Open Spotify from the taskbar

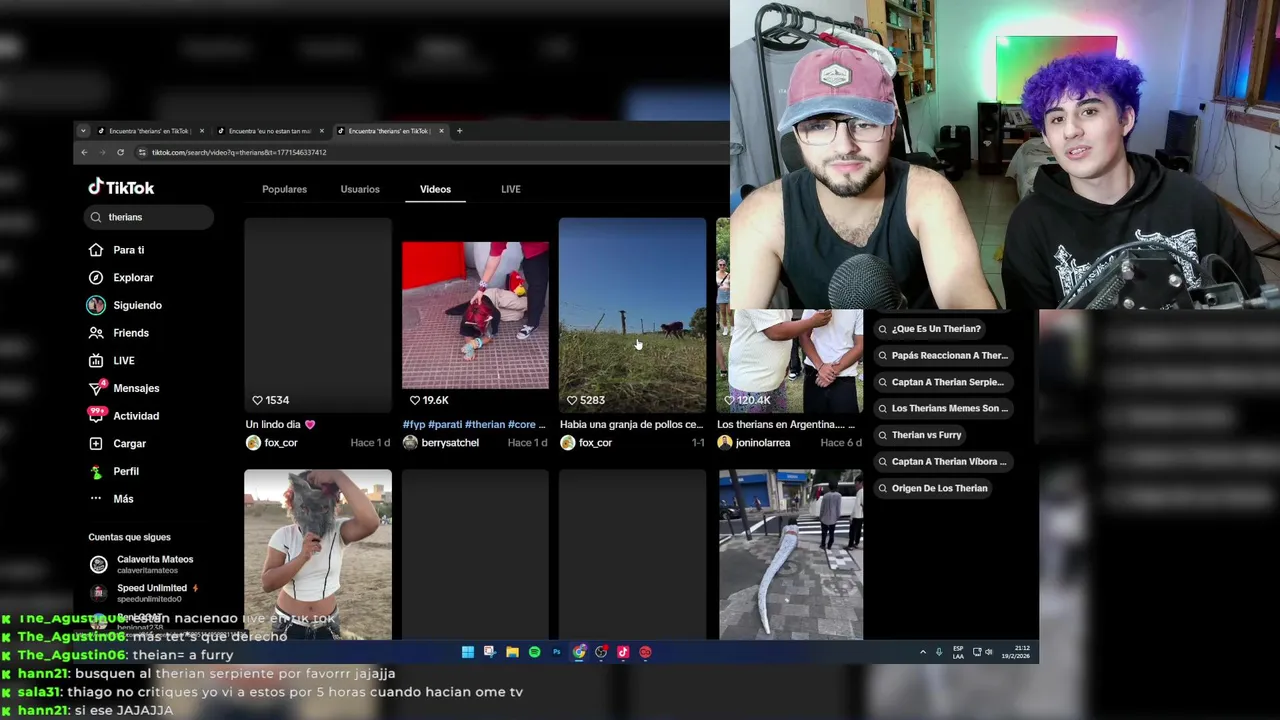[534, 652]
